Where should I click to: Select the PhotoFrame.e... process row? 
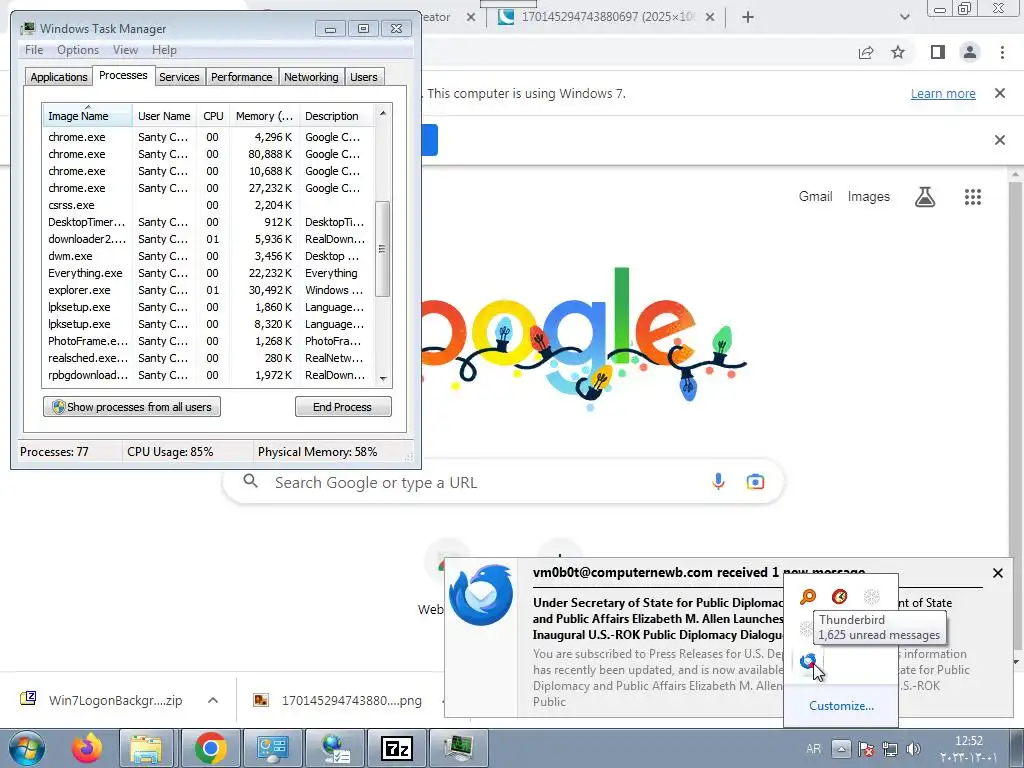point(208,341)
